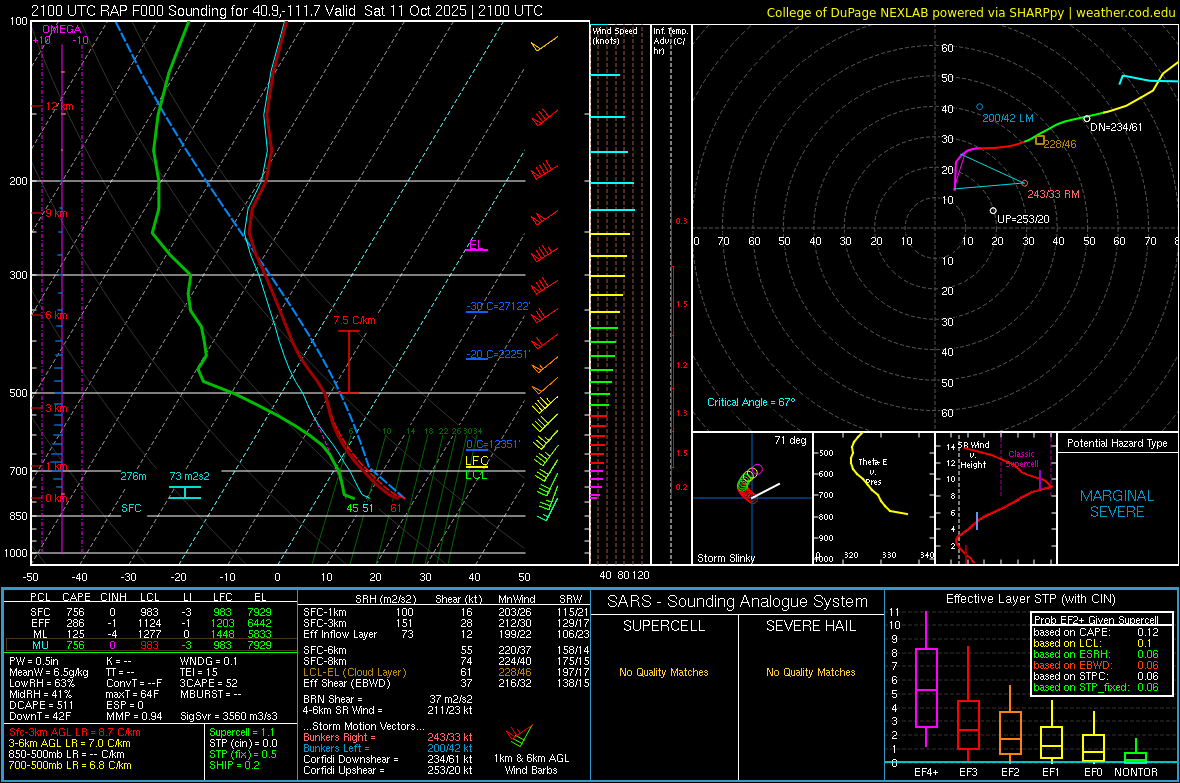Click the 71 deg slinky tilt value
1180x783 pixels.
tap(790, 440)
